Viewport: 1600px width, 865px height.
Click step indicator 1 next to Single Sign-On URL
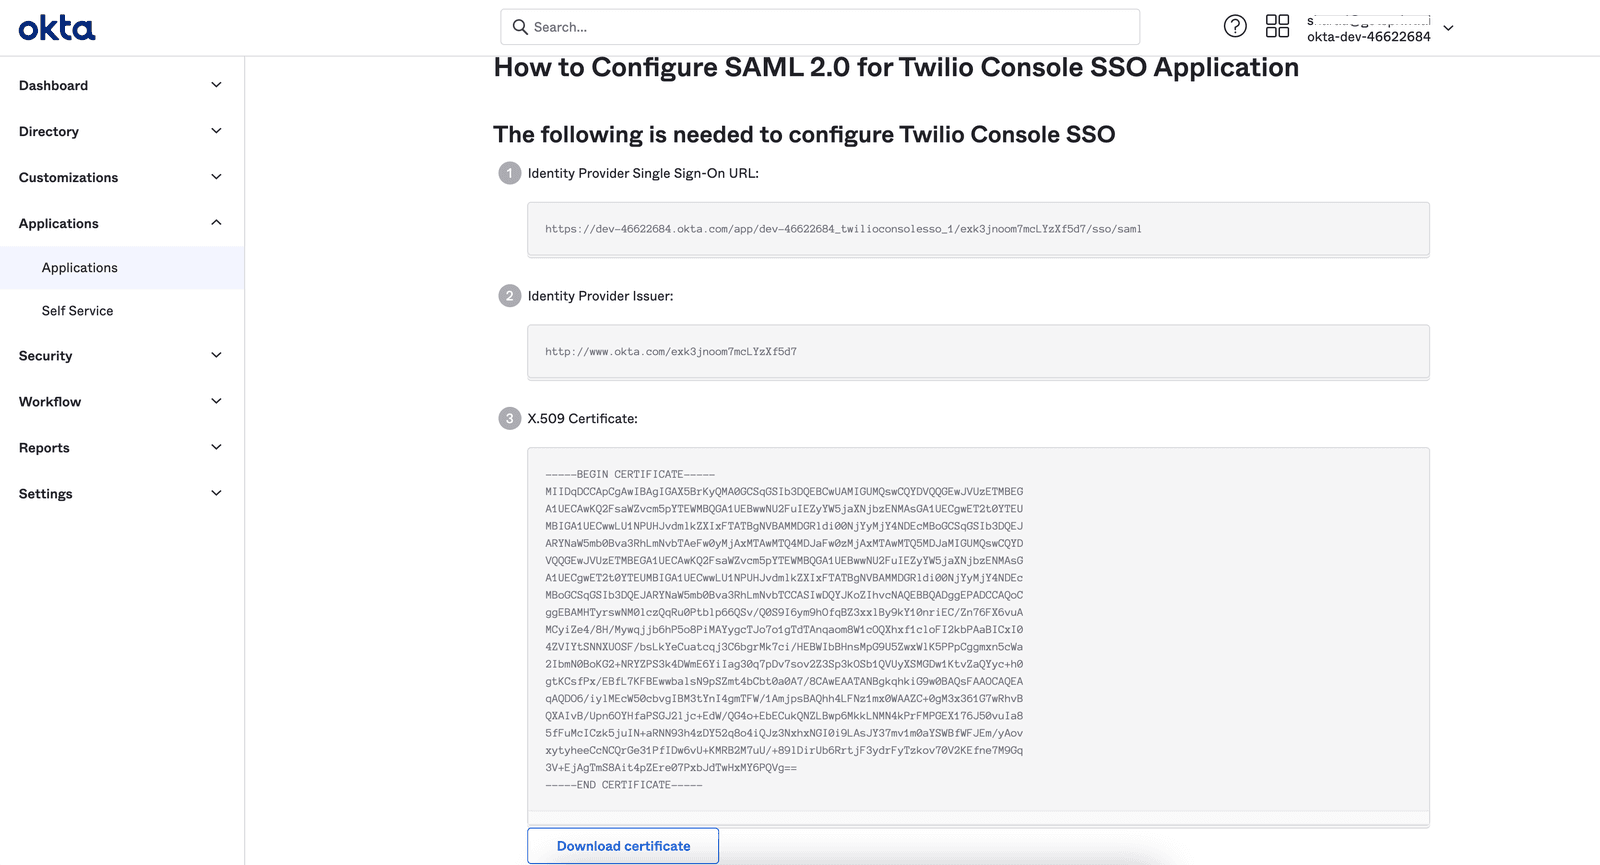point(509,173)
